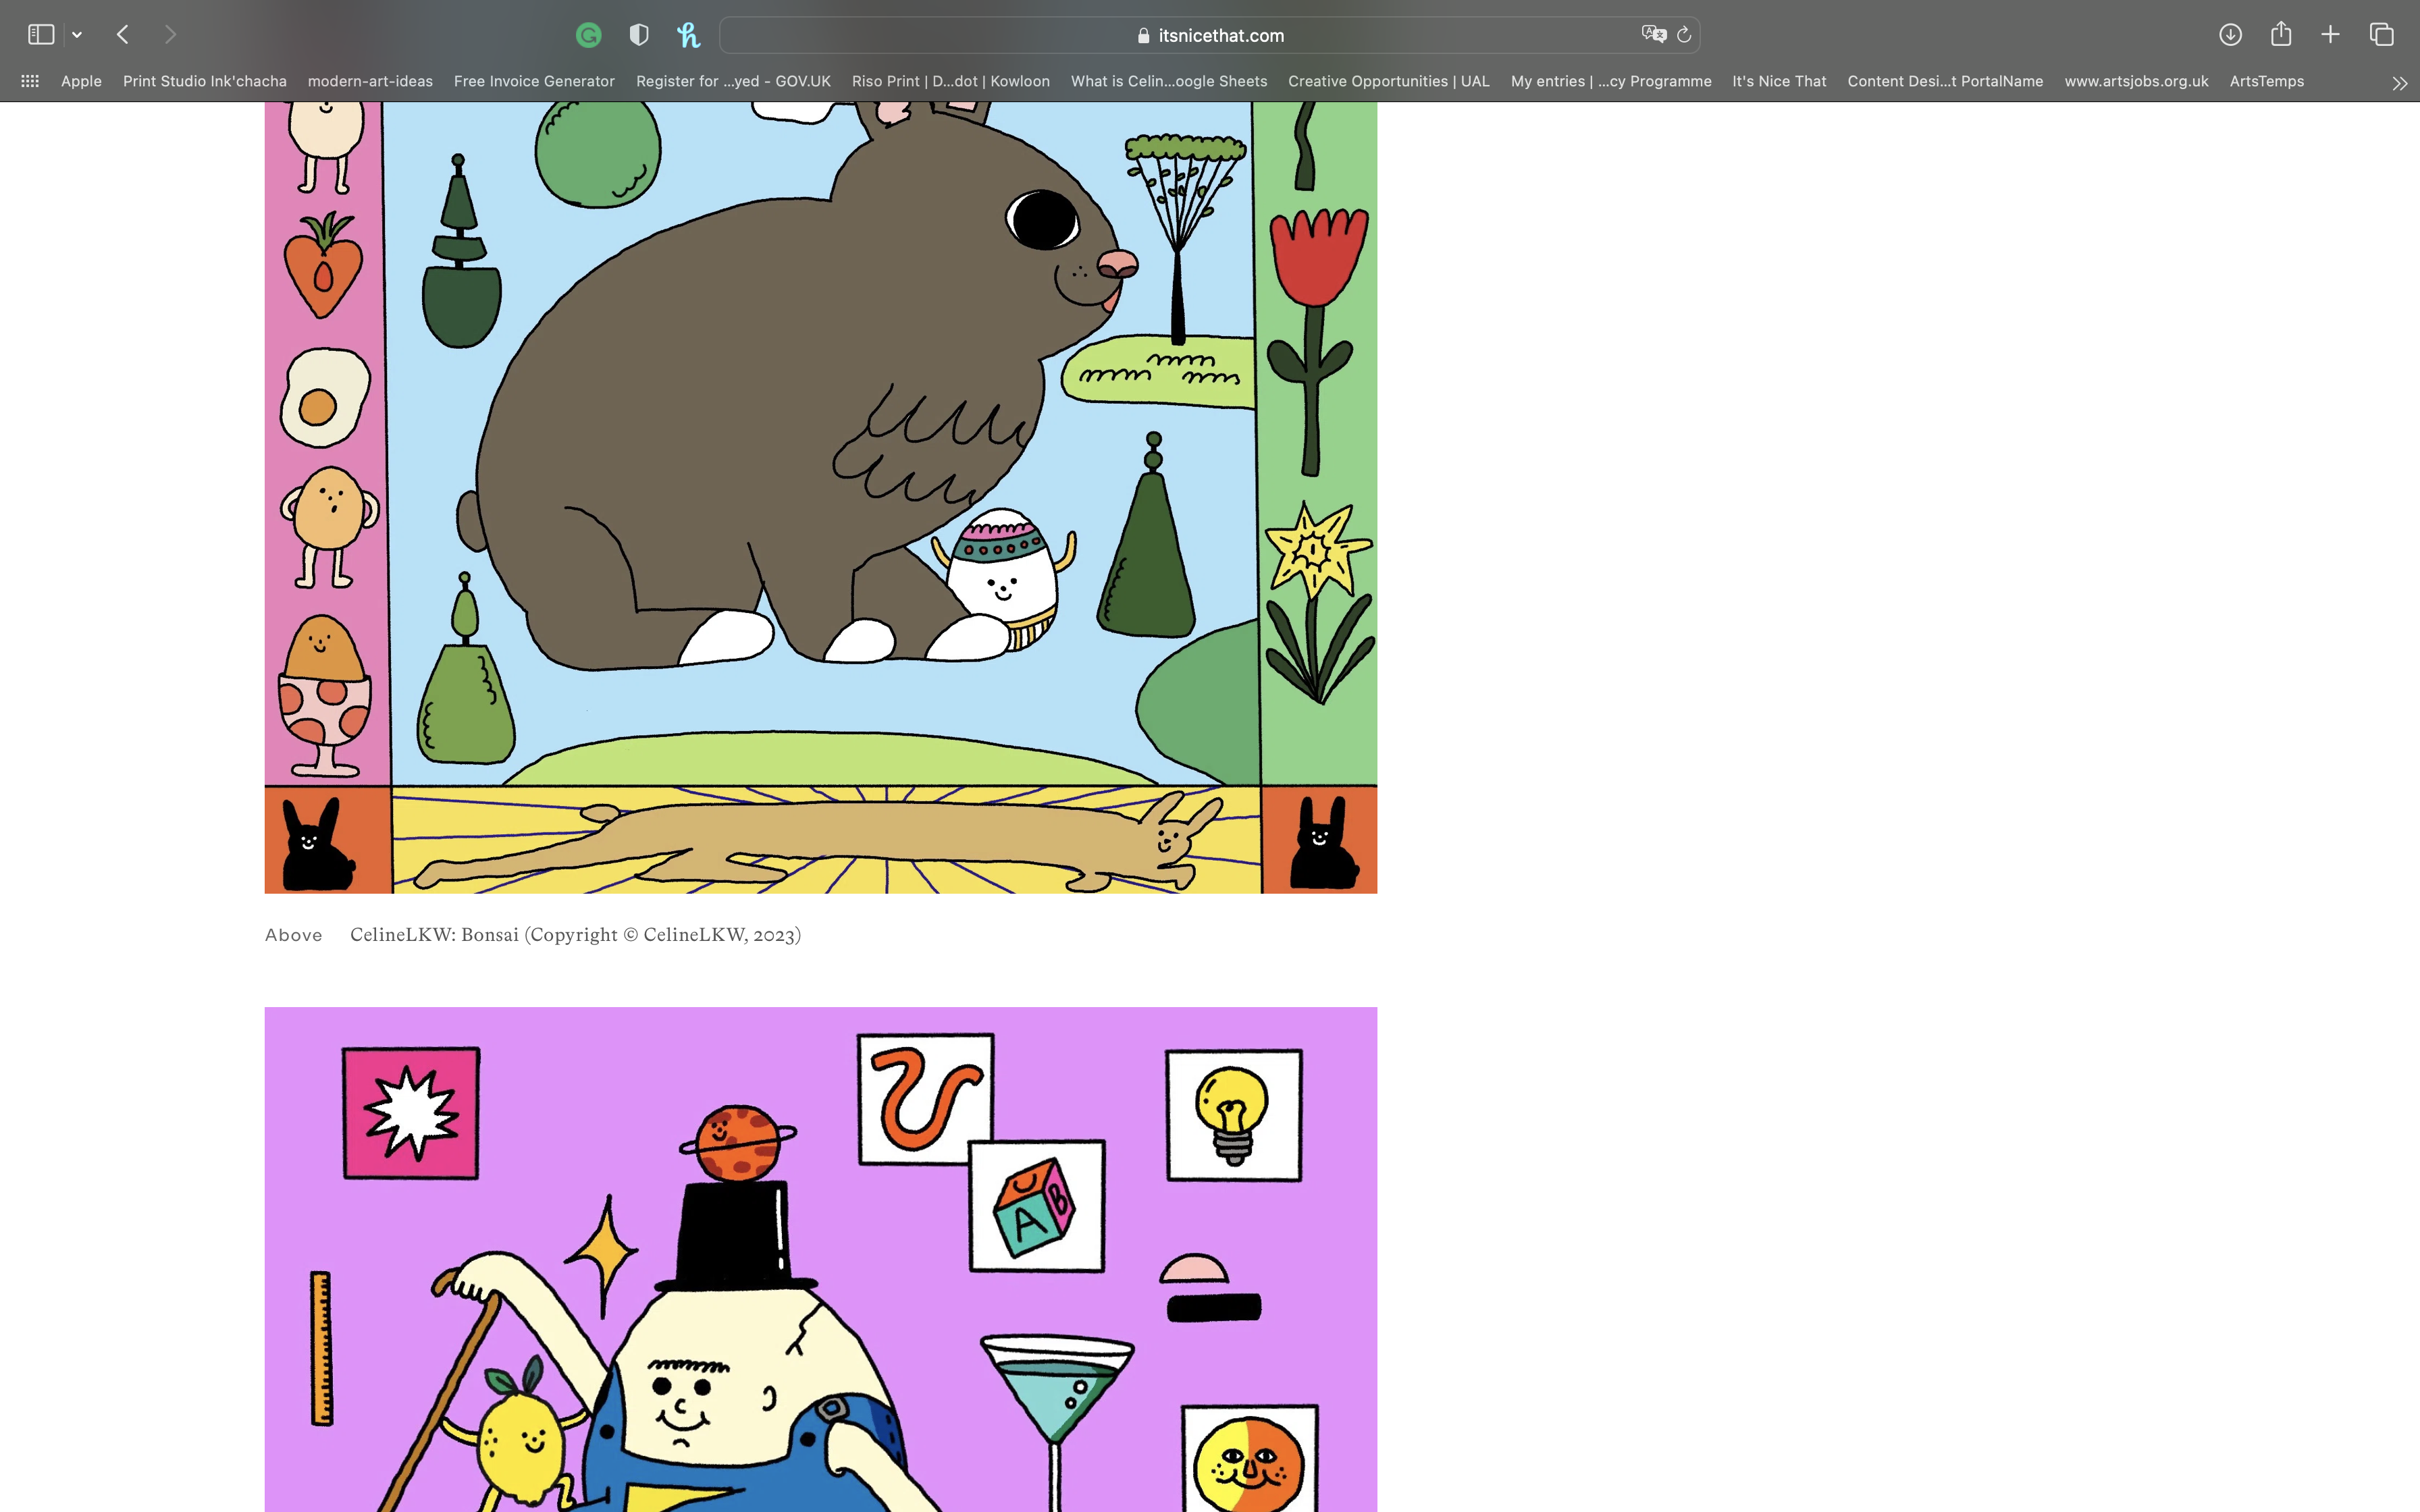Expand hidden bookmarks overflow chevron
Screen dimensions: 2420x1512
(x=2399, y=83)
